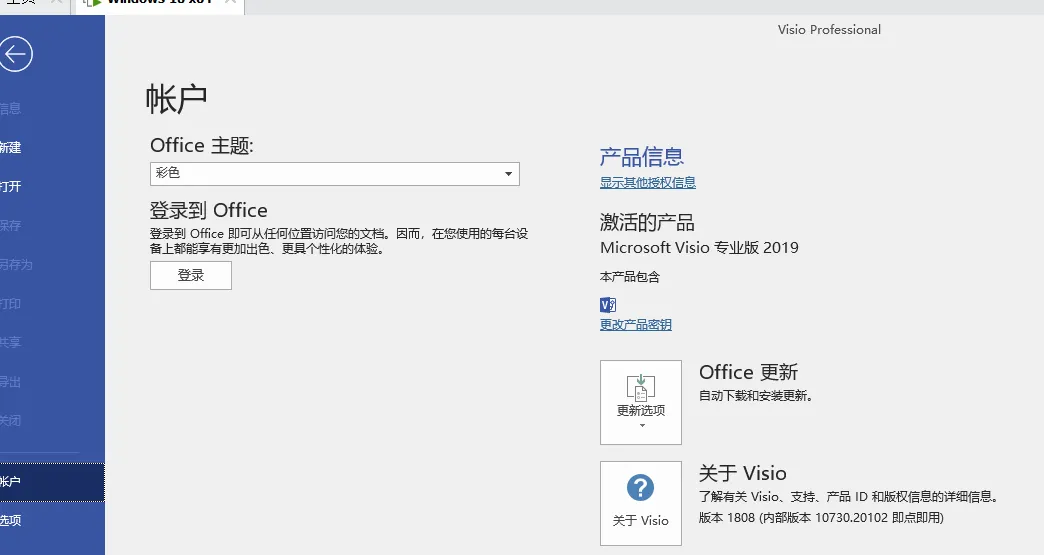Click the 登录 sign-in button
Viewport: 1044px width, 555px height.
pyautogui.click(x=190, y=276)
